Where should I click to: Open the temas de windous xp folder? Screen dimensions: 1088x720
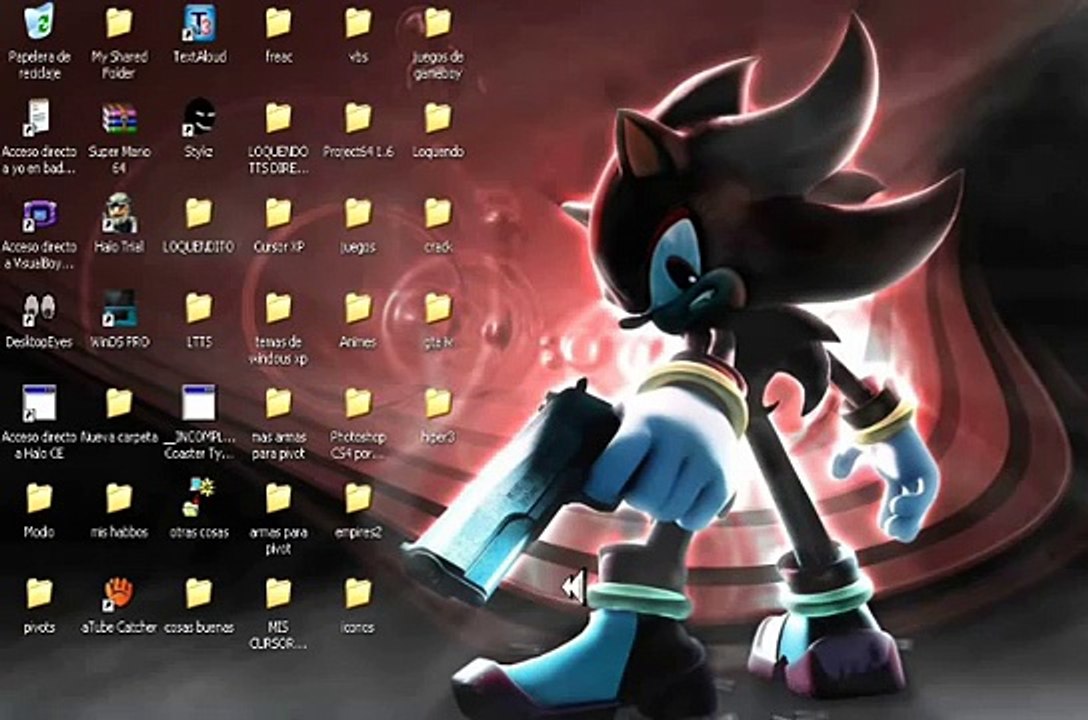278,307
